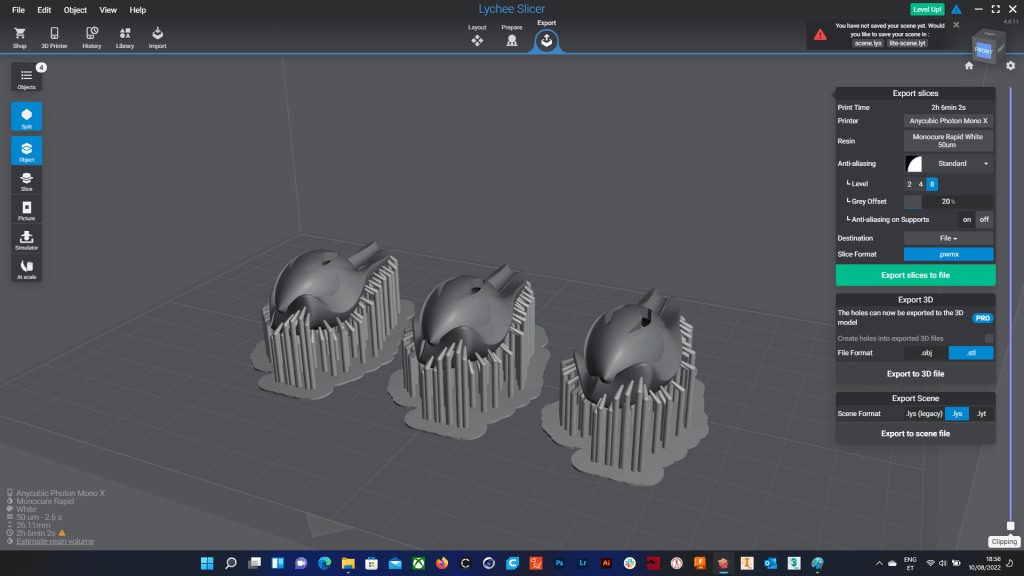Open the Library icon
Screen dimensions: 1024x576
pos(125,37)
